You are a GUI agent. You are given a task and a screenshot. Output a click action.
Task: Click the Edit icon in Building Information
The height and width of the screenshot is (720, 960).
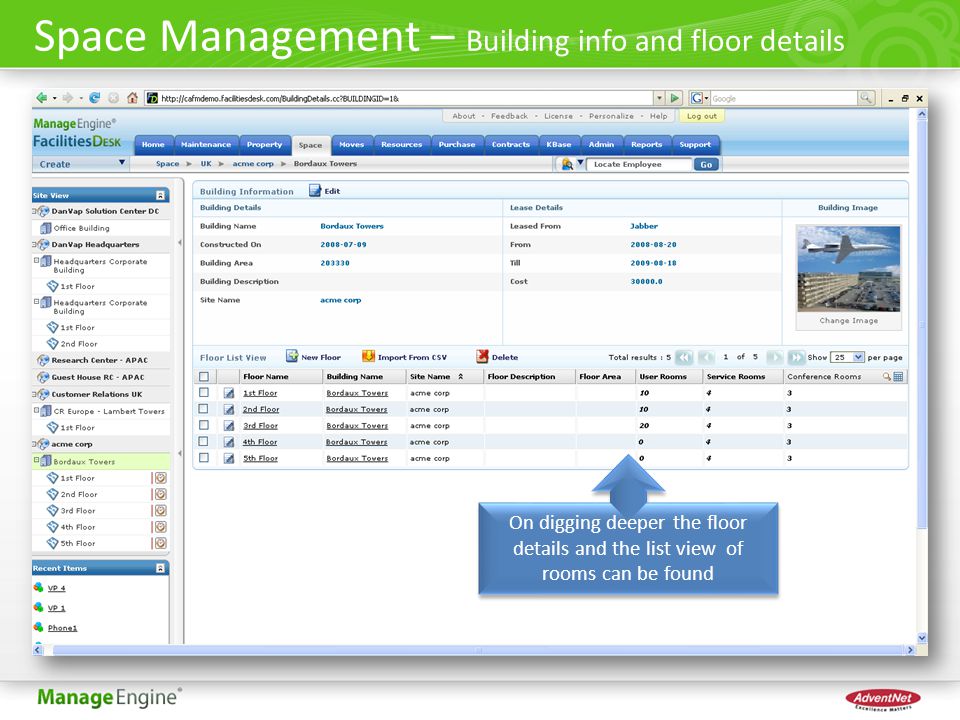(x=315, y=191)
